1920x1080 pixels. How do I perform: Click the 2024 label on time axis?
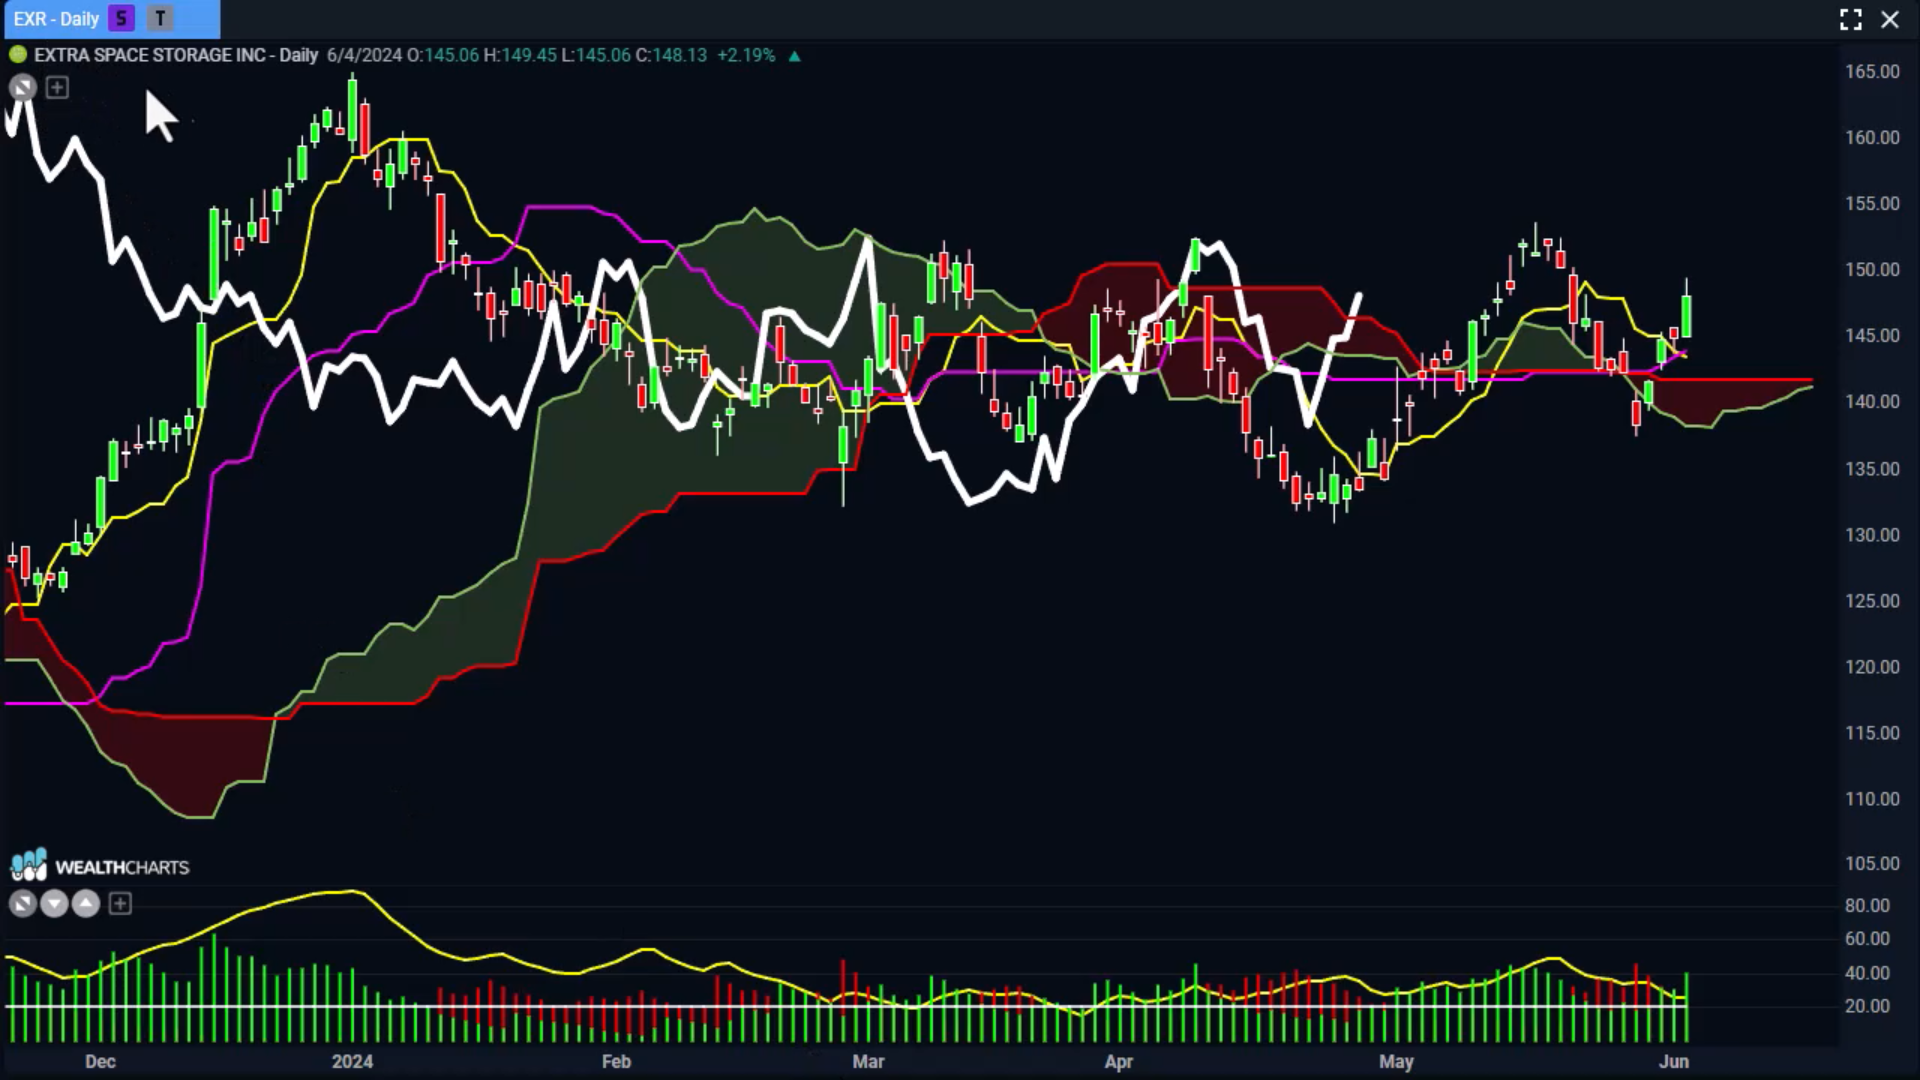point(352,1062)
